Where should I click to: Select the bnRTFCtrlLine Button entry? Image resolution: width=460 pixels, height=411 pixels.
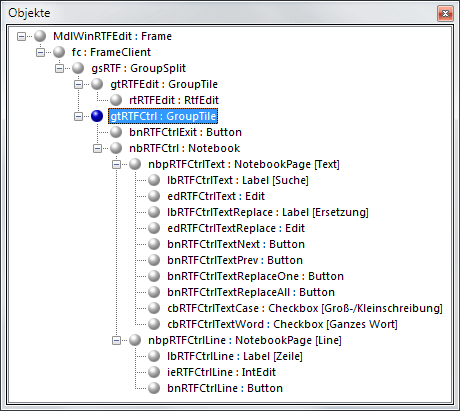225,388
